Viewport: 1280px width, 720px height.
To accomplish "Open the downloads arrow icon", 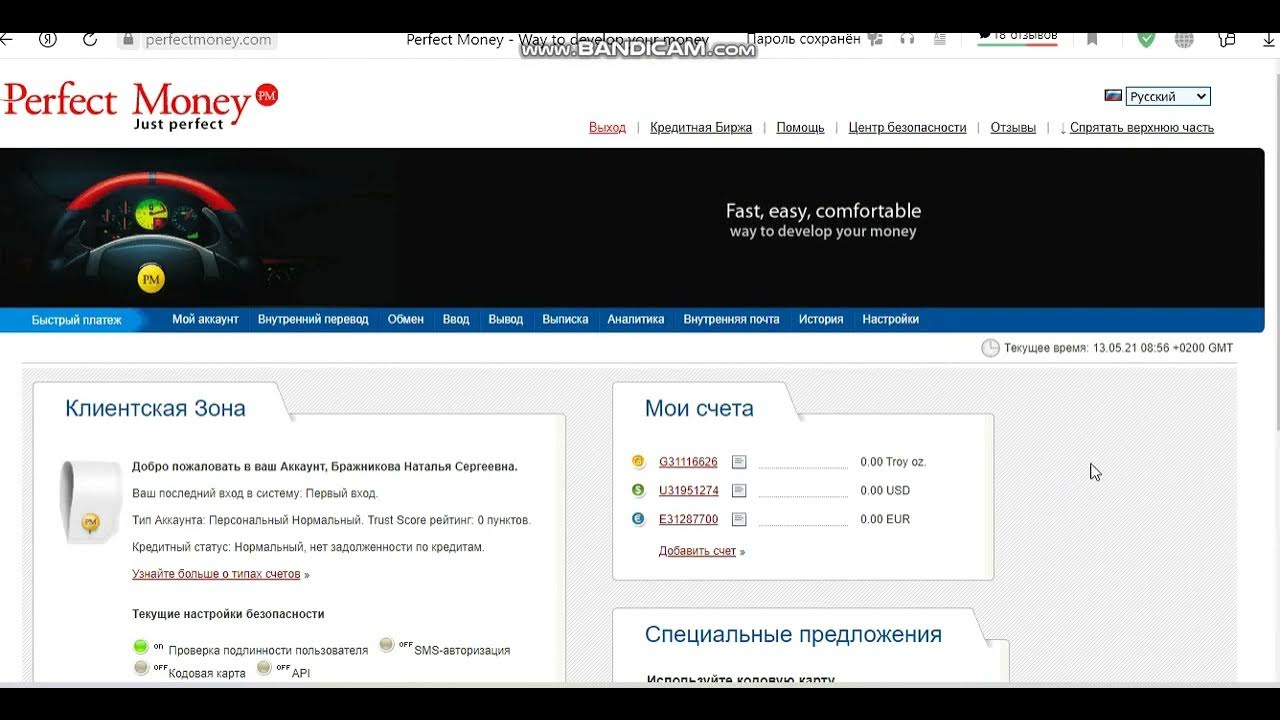I will 1269,40.
